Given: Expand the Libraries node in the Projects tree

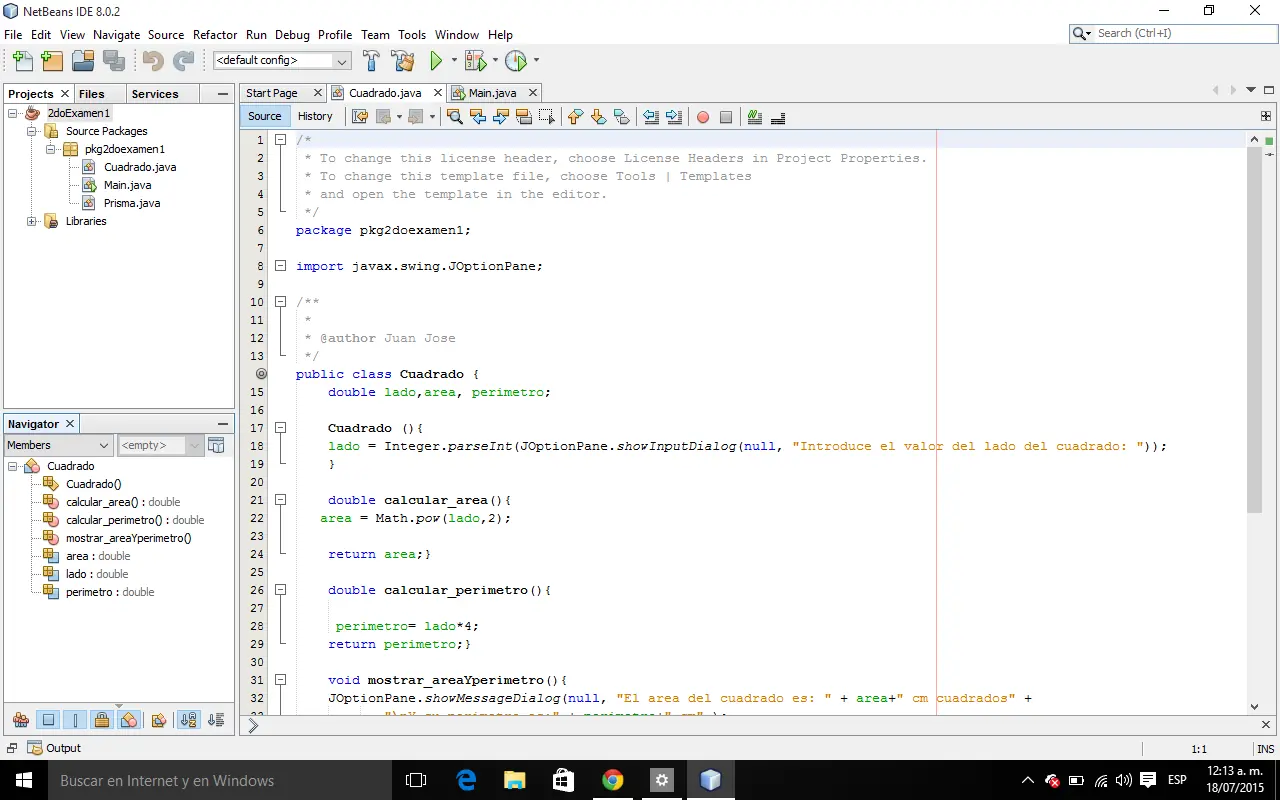Looking at the screenshot, I should coord(31,221).
